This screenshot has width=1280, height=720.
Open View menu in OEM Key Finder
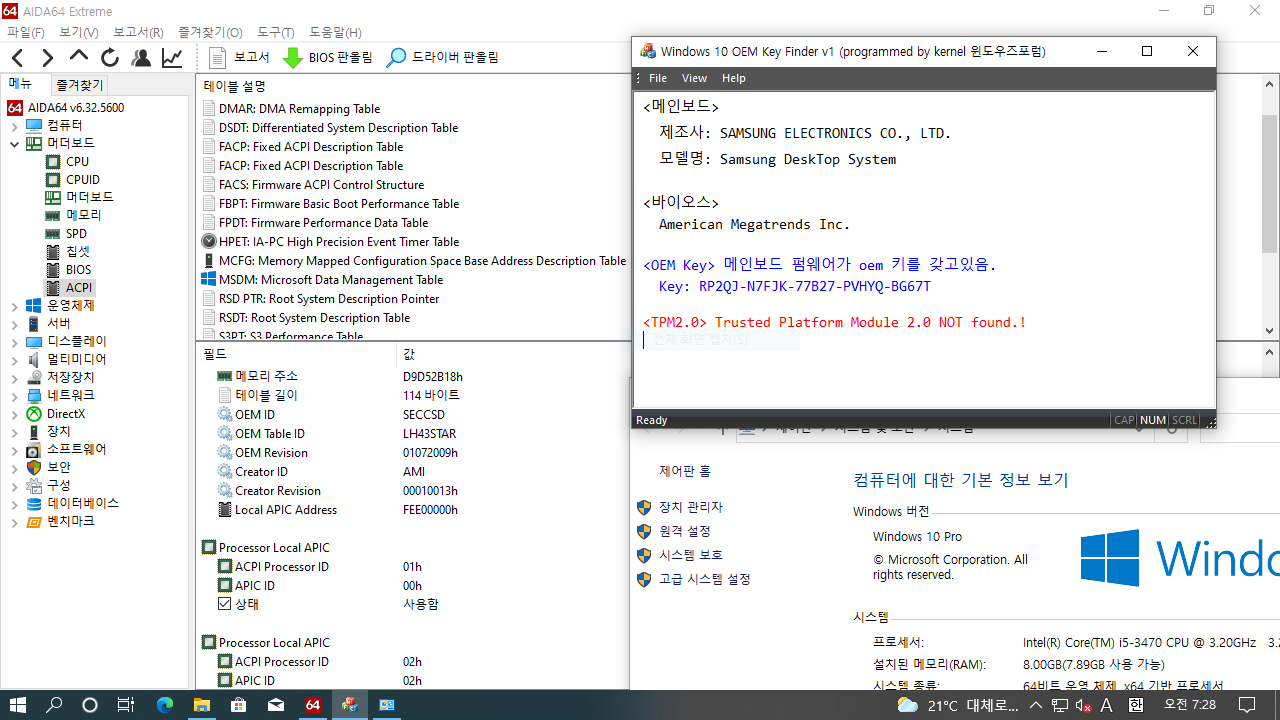[694, 78]
